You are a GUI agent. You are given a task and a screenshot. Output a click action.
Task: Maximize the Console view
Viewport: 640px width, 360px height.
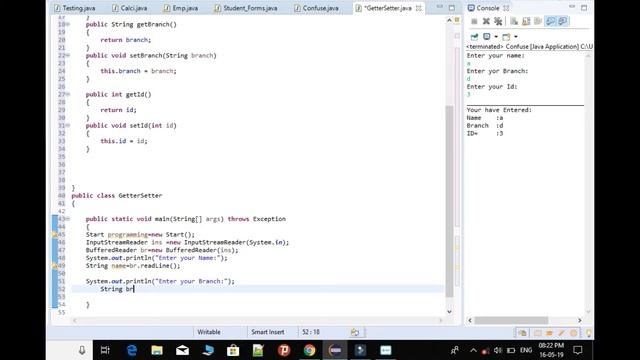584,7
